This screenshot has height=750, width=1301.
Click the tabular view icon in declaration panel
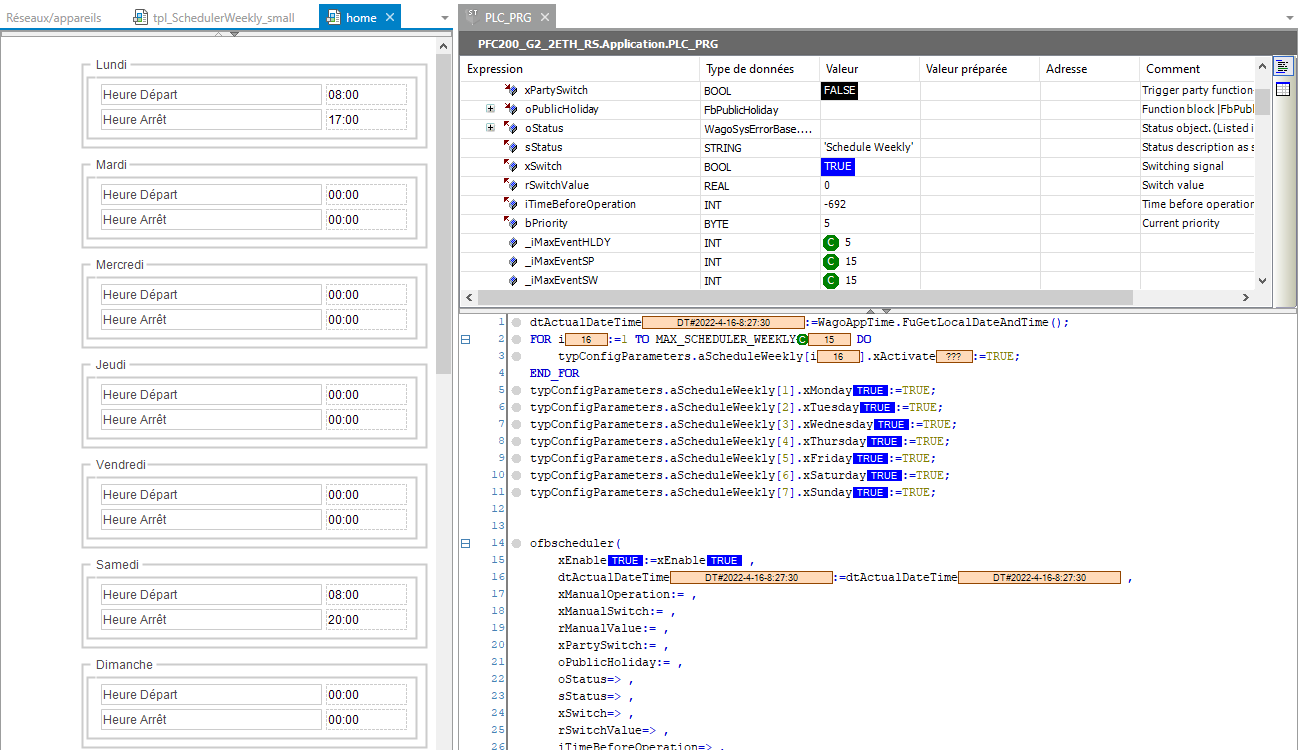1283,89
